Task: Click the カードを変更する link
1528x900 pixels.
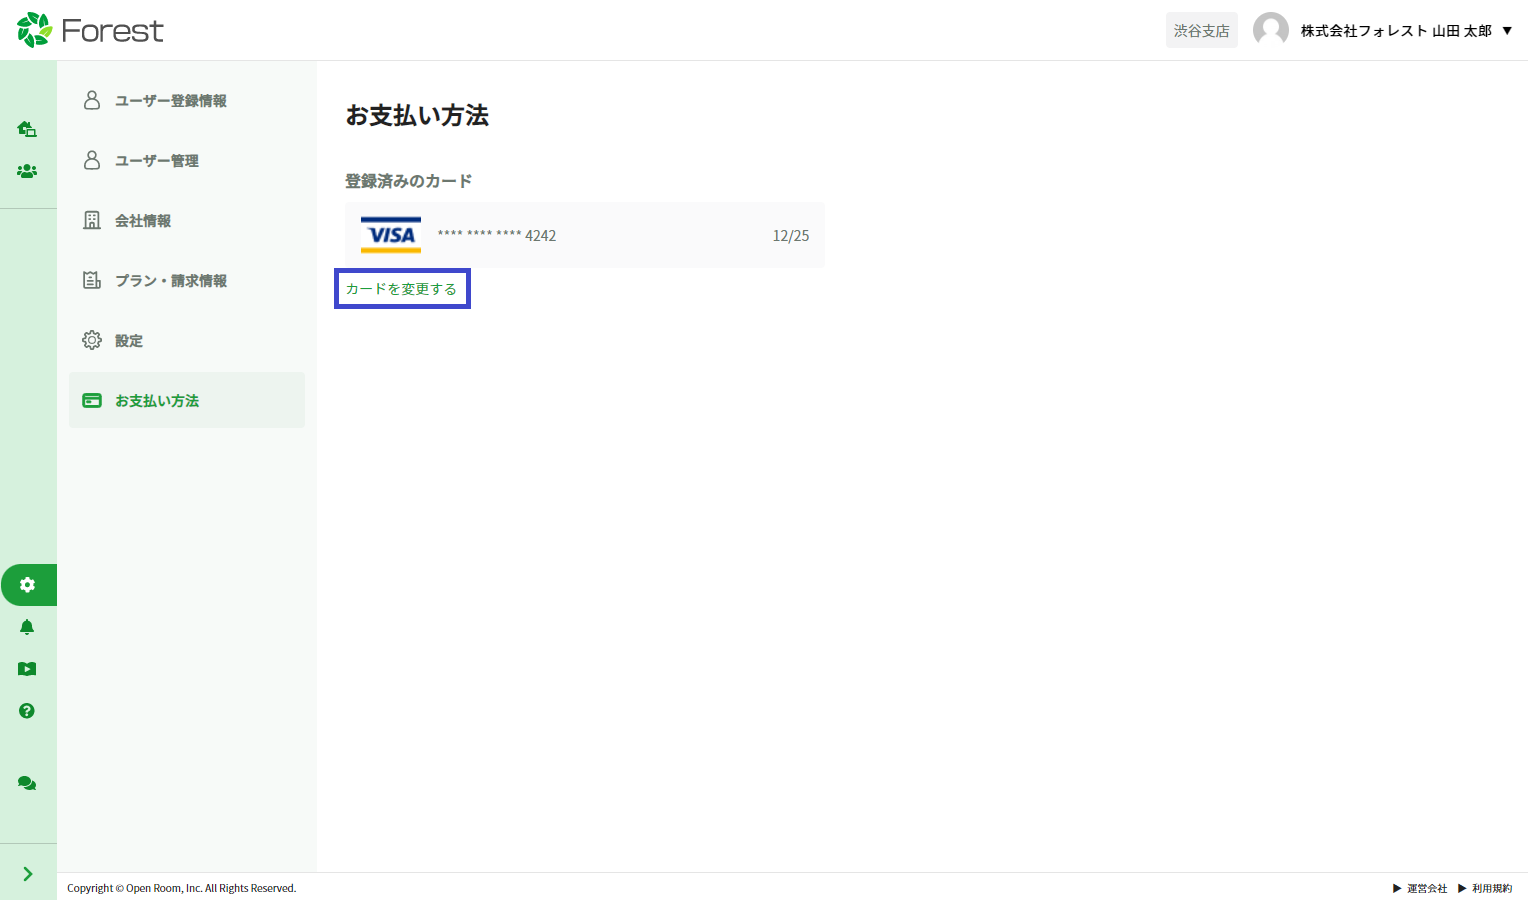Action: (401, 289)
